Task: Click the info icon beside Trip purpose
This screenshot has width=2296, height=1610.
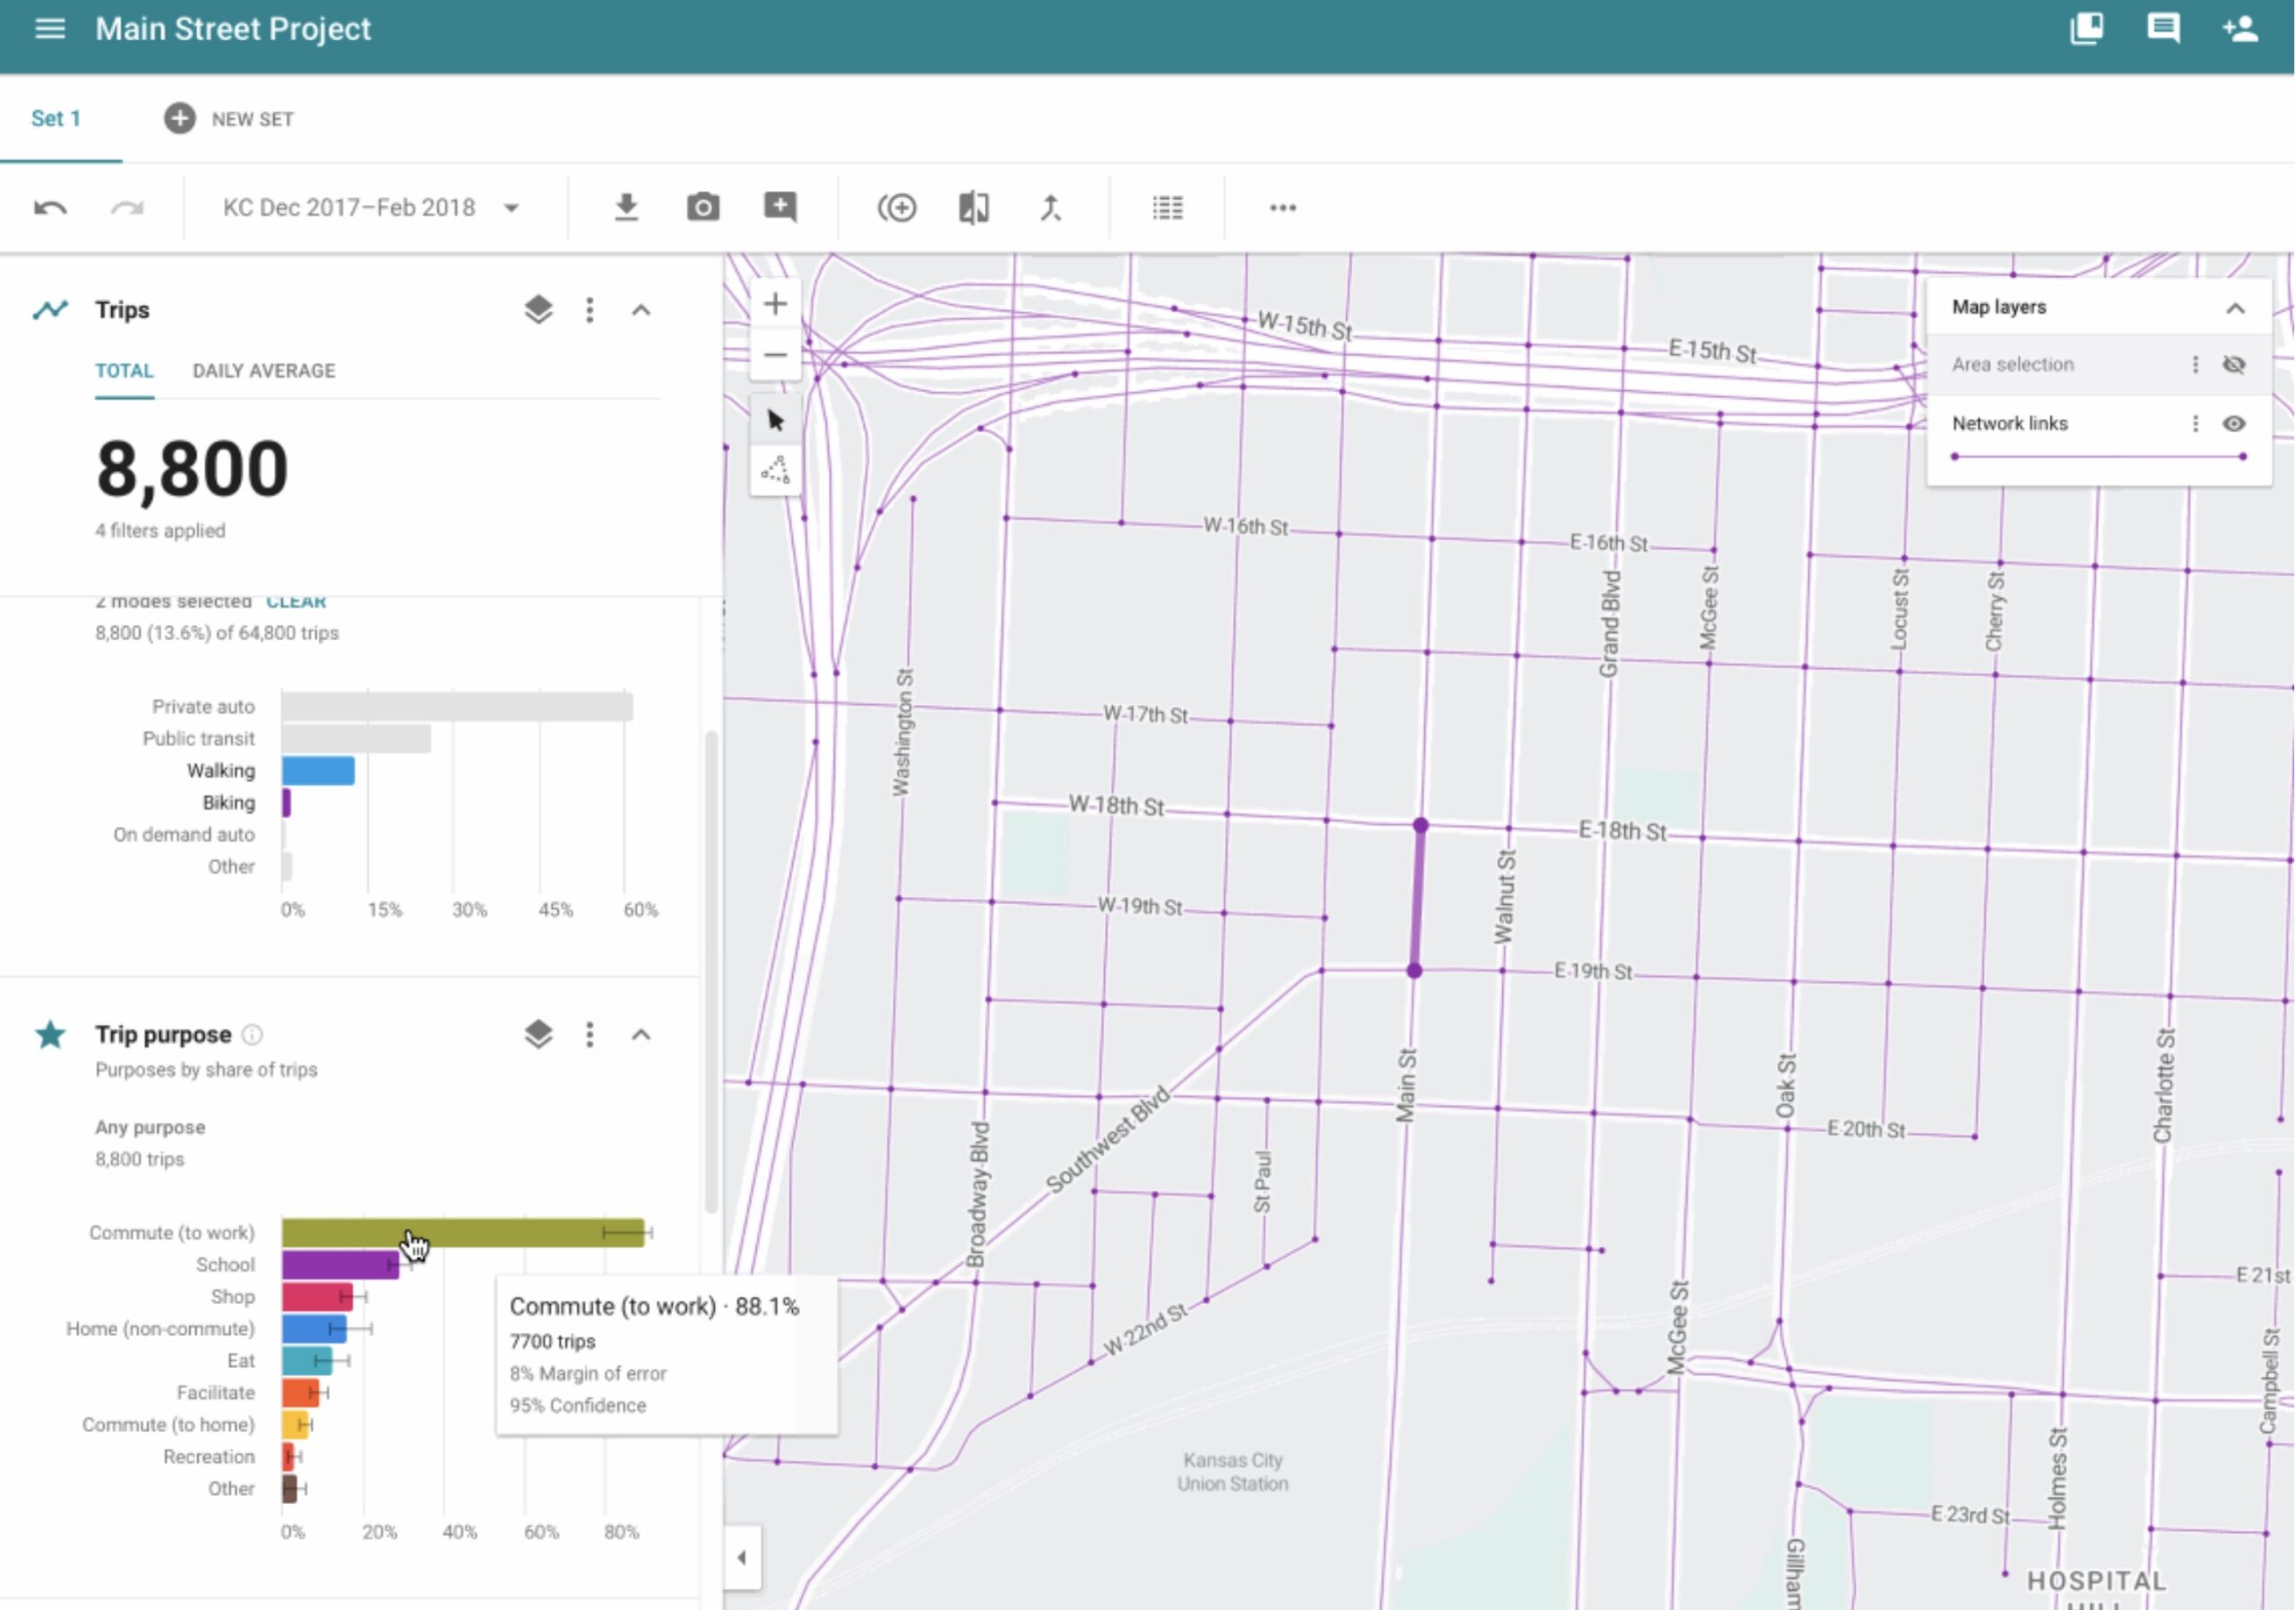Action: pos(253,1035)
